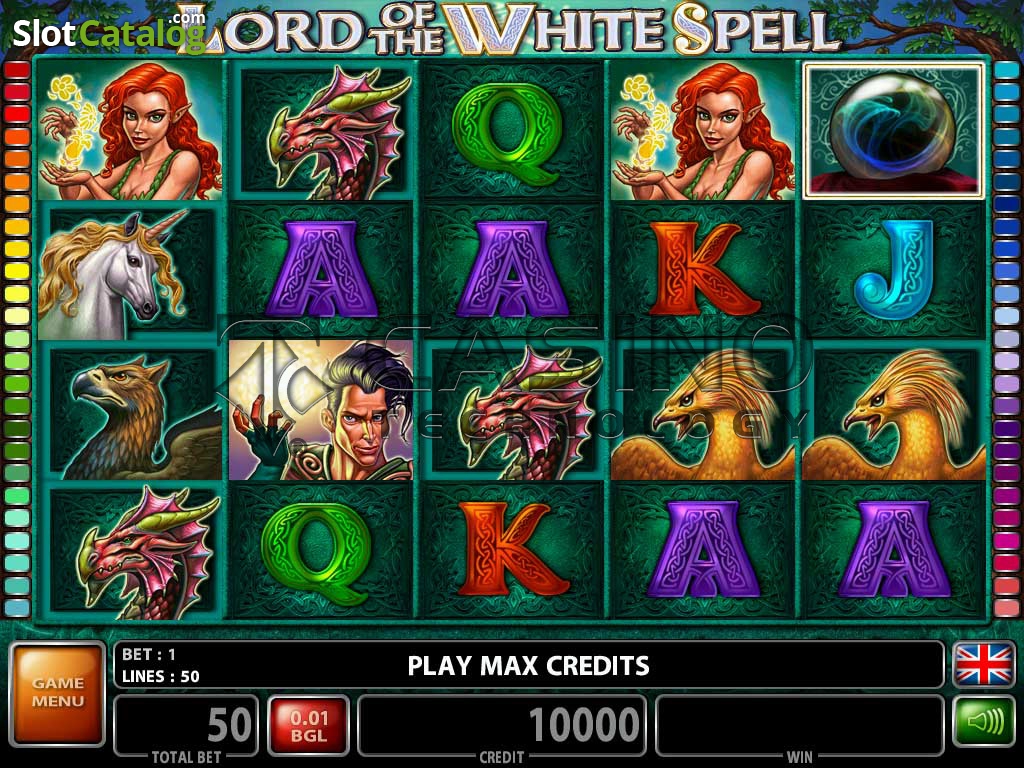Image resolution: width=1024 pixels, height=768 pixels.
Task: Click the empty Win display field
Action: point(800,725)
